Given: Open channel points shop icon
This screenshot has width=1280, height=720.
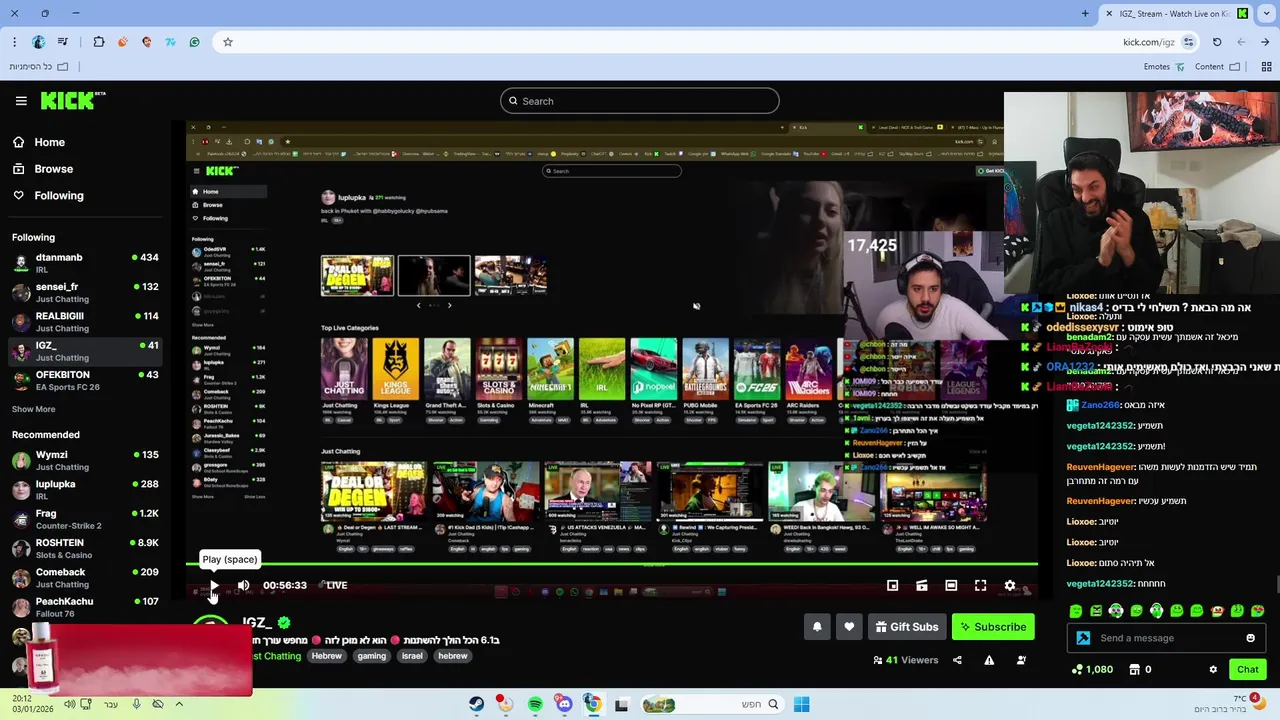Looking at the screenshot, I should click(x=1135, y=669).
